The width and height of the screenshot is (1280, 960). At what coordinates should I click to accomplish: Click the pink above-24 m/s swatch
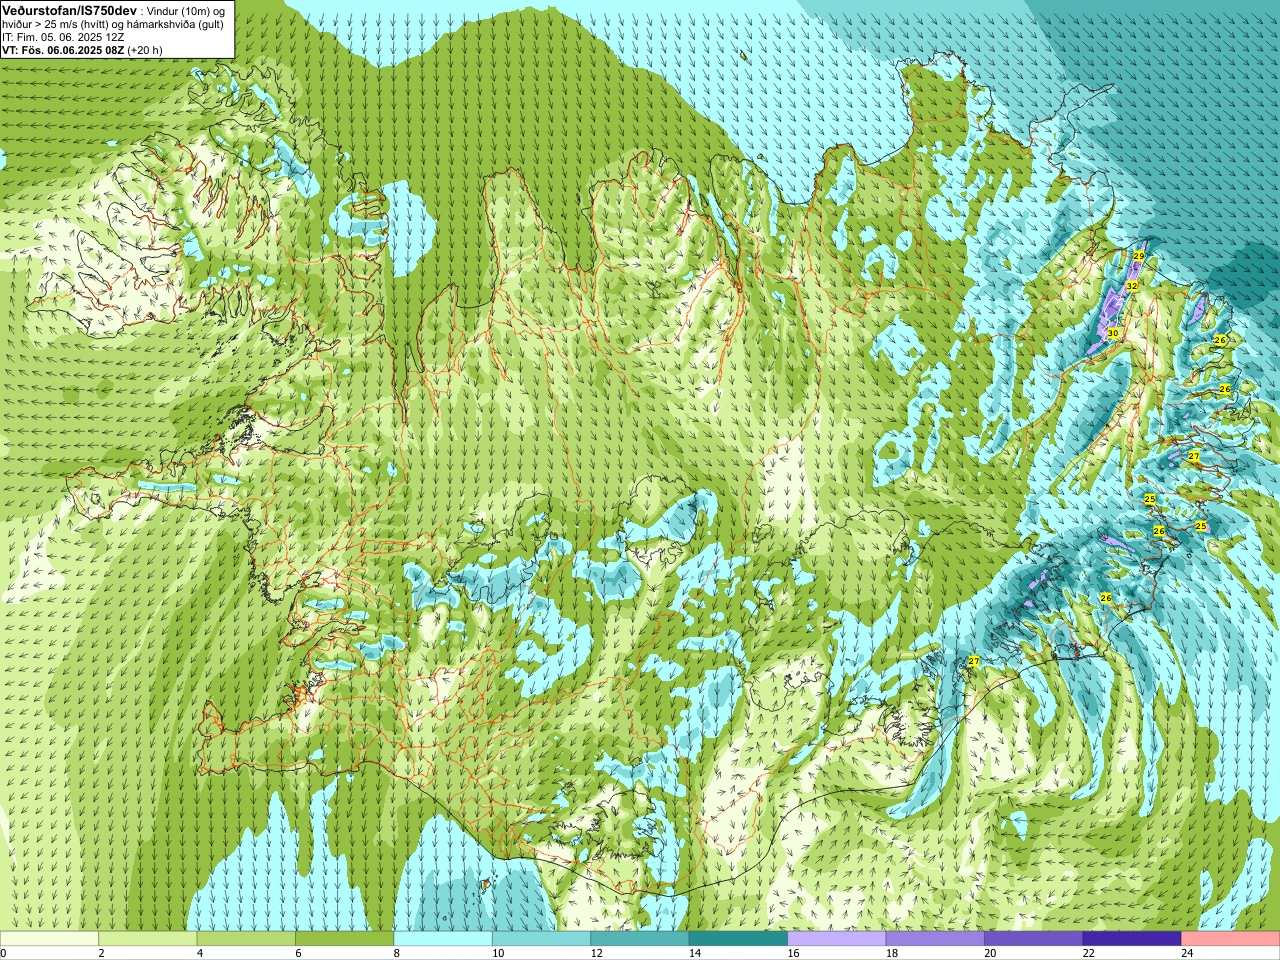click(x=1231, y=939)
